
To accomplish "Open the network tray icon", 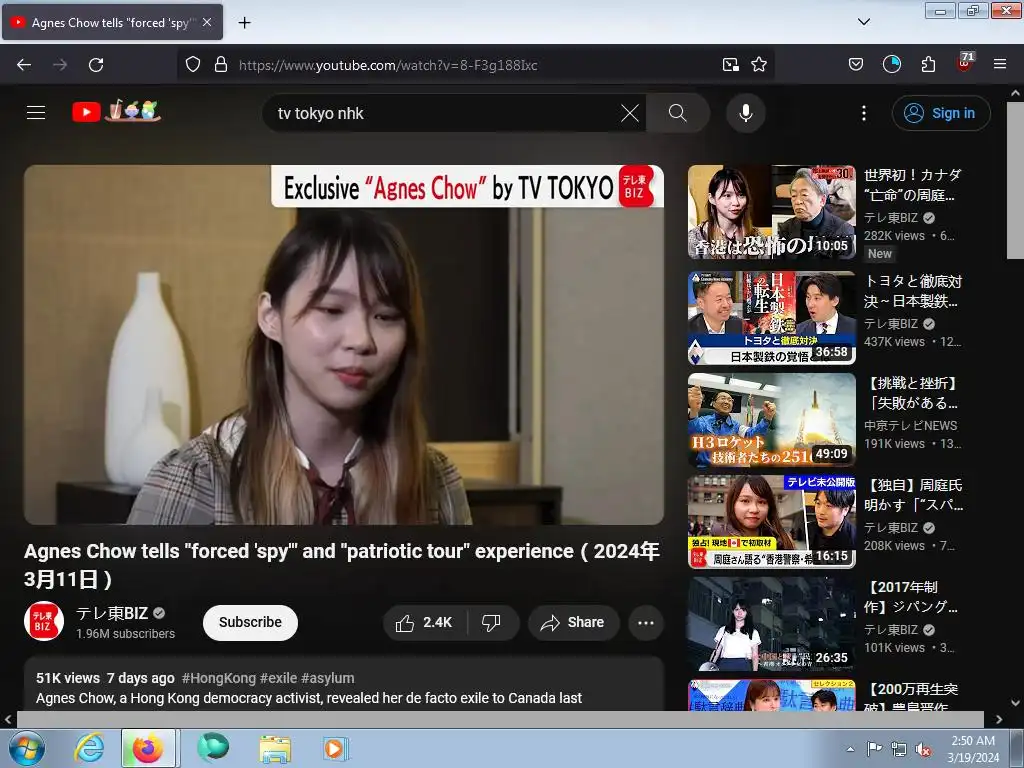I will (899, 749).
